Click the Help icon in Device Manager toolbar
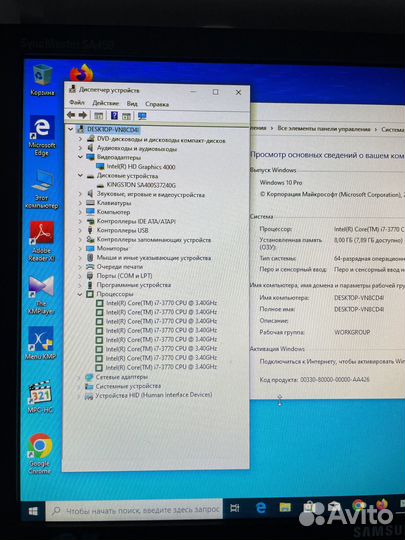The height and width of the screenshot is (540, 405). (114, 116)
